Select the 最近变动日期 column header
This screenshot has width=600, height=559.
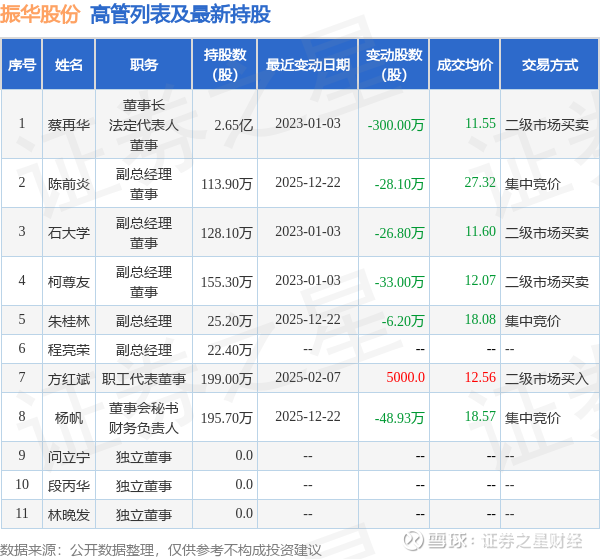pyautogui.click(x=308, y=65)
